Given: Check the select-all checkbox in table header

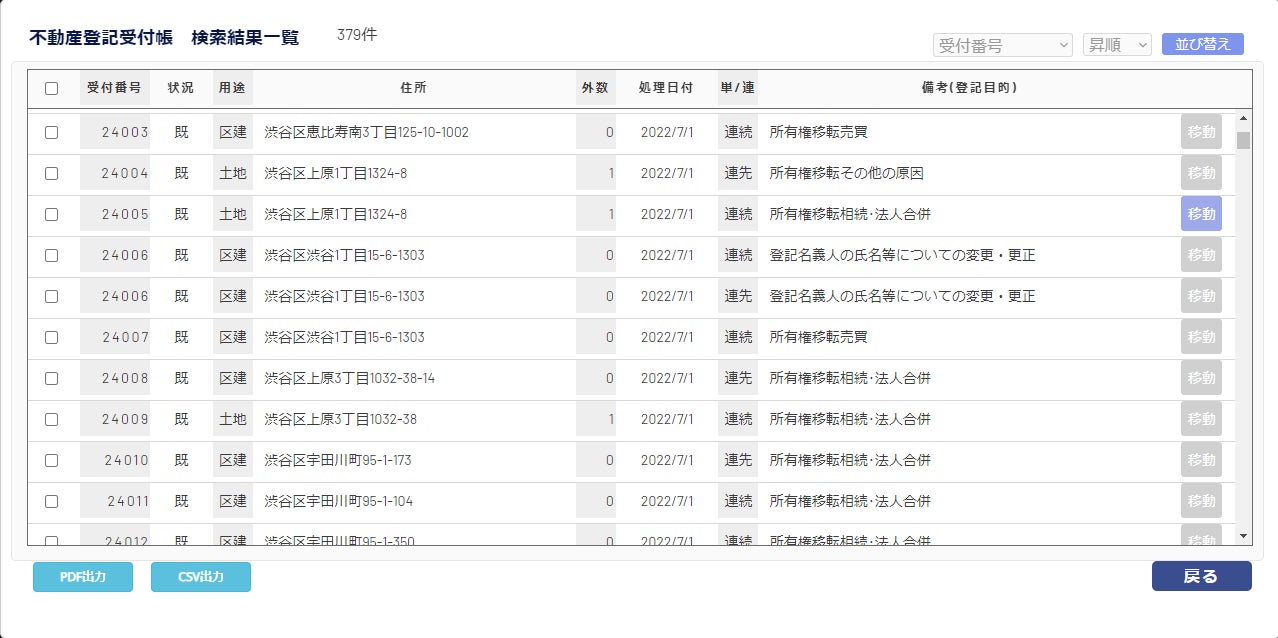Looking at the screenshot, I should 52,88.
